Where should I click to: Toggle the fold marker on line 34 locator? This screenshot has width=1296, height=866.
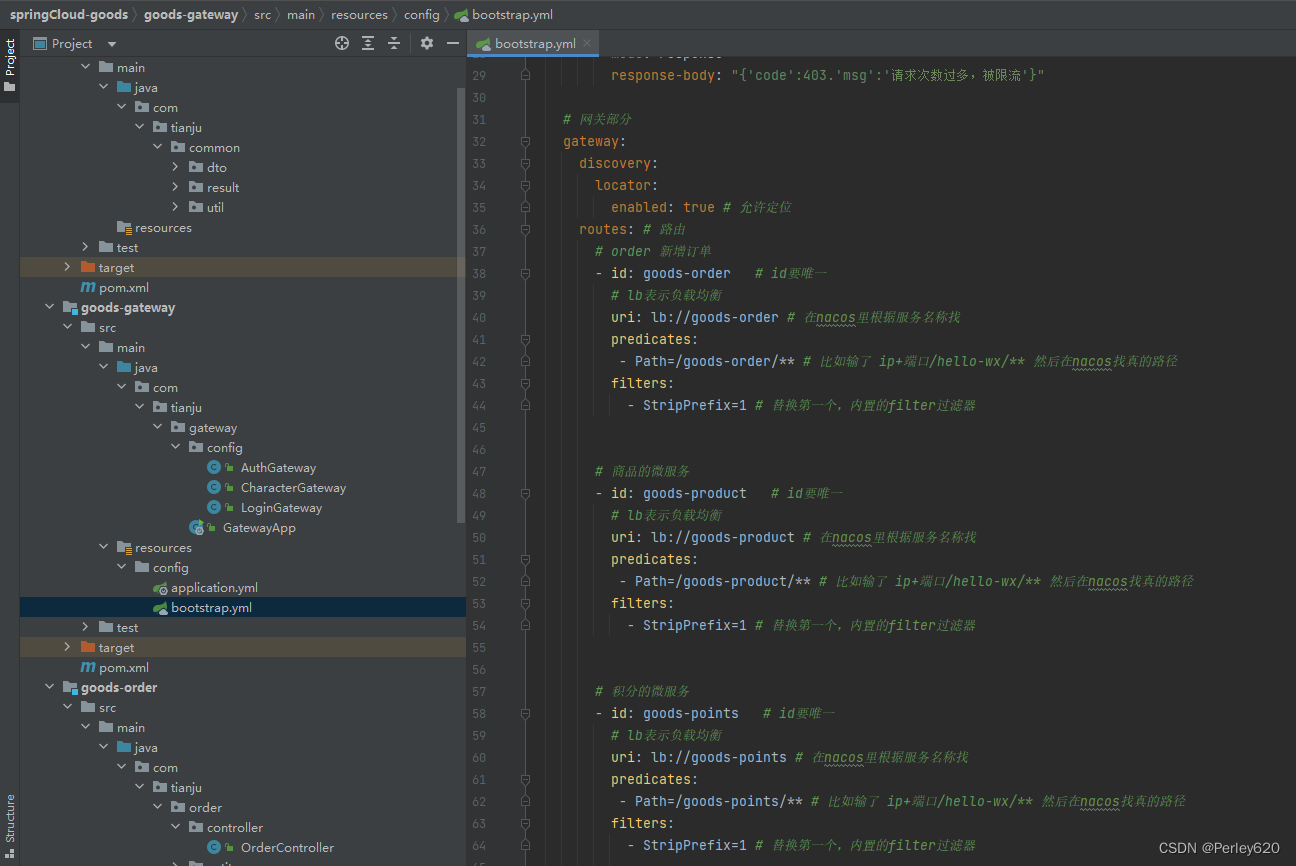click(x=525, y=185)
